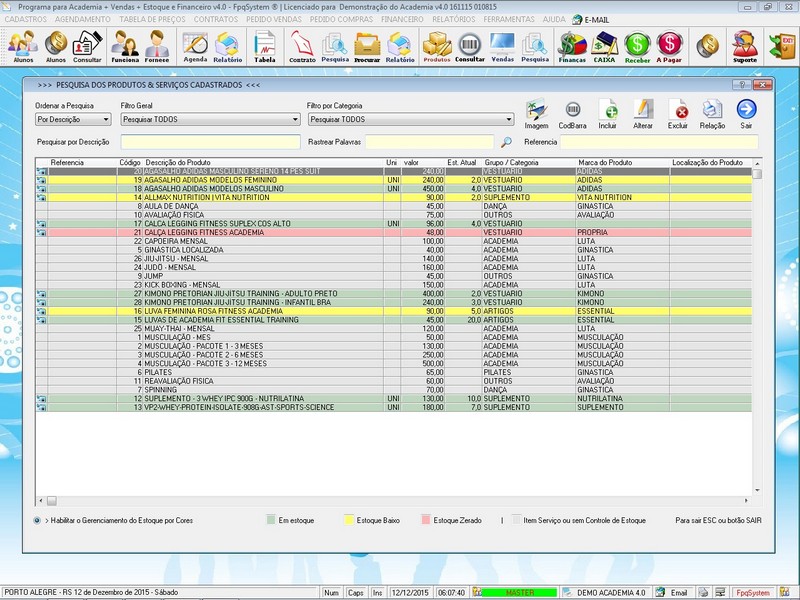Click the magnifier next to Rastrear Palavras

[x=507, y=142]
